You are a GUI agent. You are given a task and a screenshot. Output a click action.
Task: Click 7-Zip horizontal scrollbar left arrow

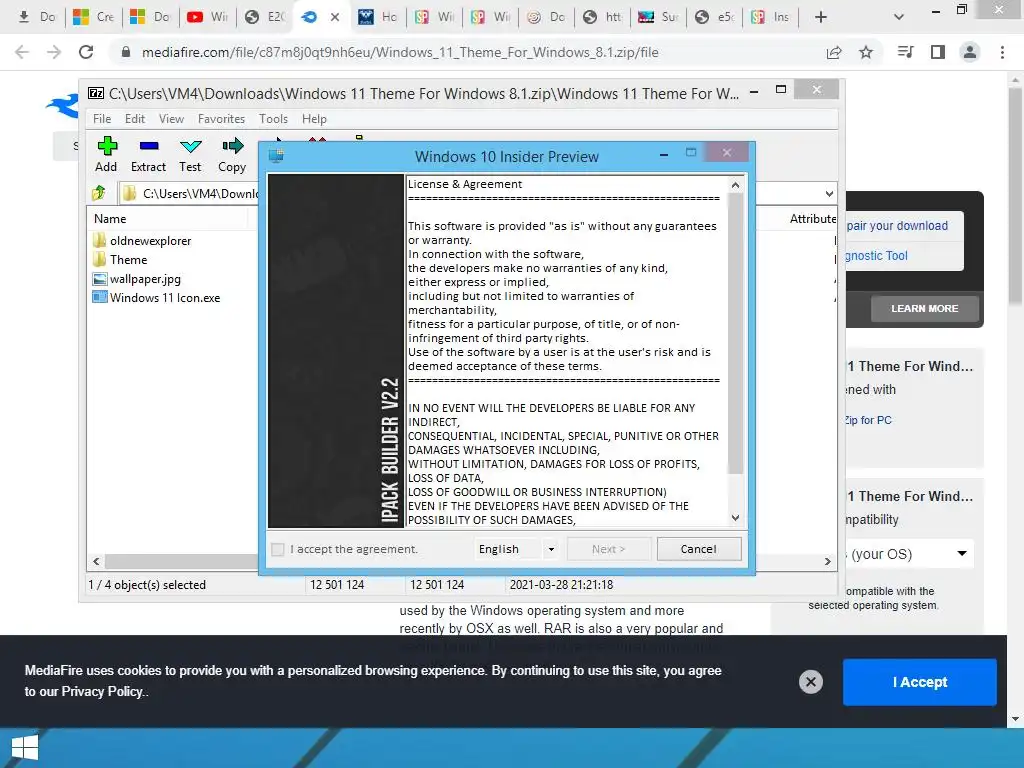tap(96, 561)
